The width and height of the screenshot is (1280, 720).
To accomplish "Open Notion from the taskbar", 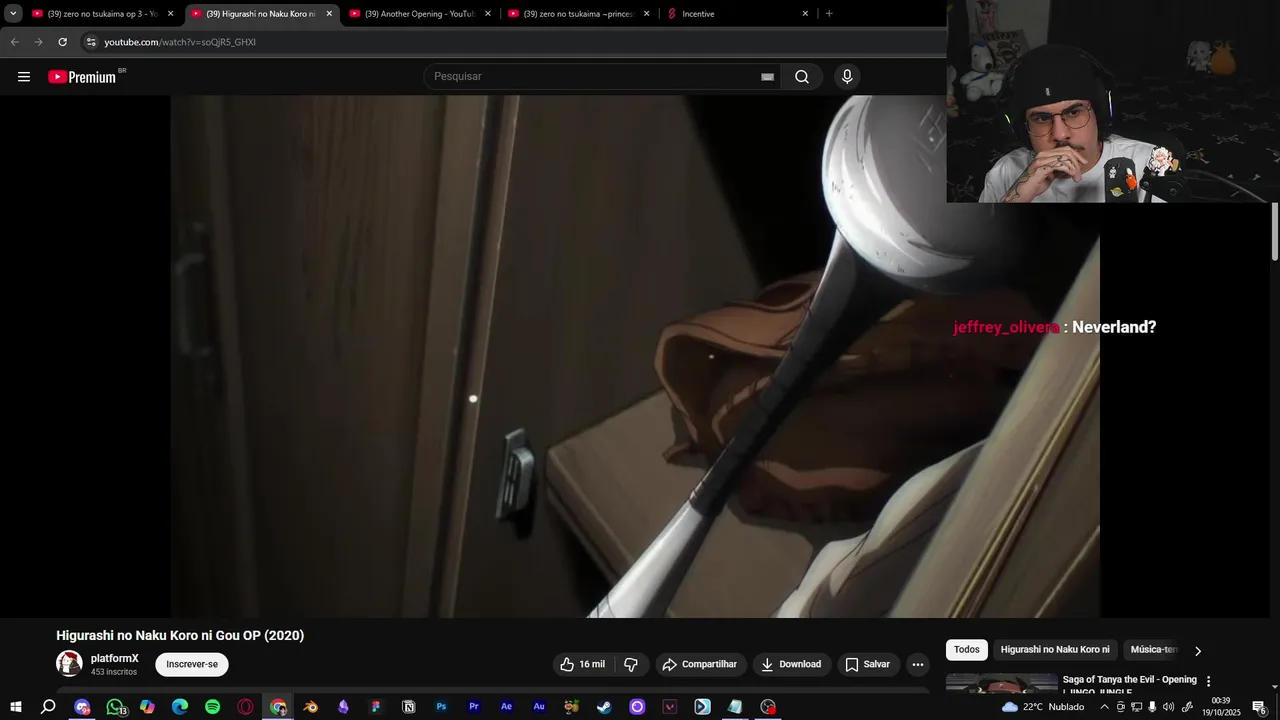I will point(409,707).
